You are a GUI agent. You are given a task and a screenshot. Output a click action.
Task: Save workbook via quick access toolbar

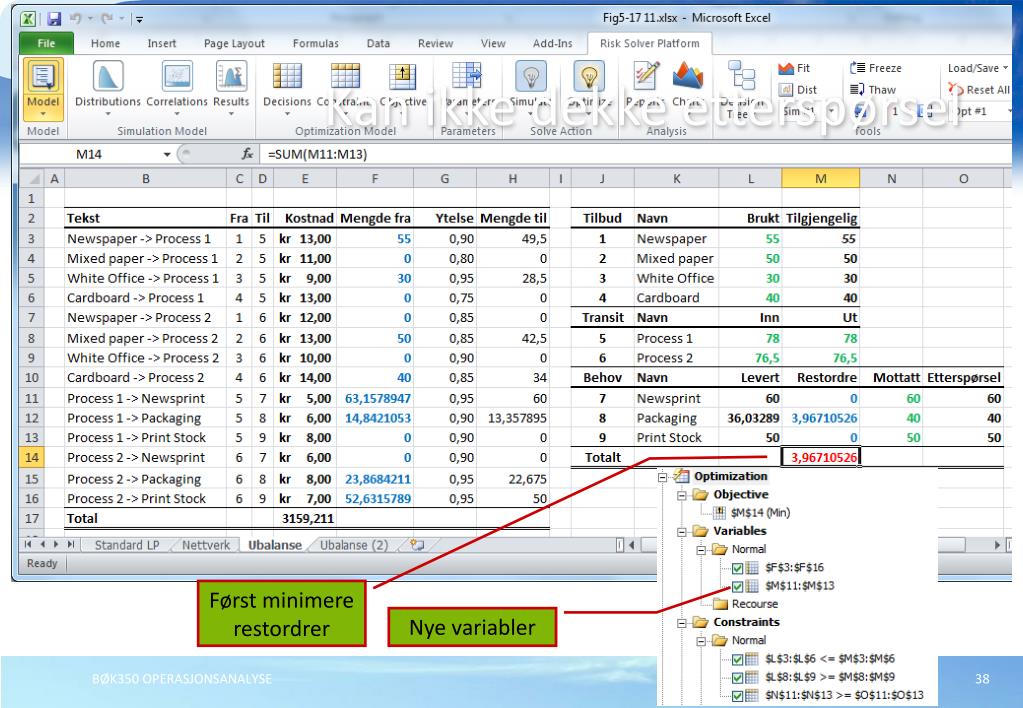(53, 19)
